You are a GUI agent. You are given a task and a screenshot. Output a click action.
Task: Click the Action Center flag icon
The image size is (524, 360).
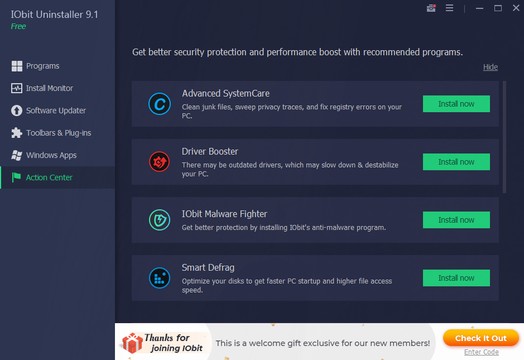pos(16,177)
